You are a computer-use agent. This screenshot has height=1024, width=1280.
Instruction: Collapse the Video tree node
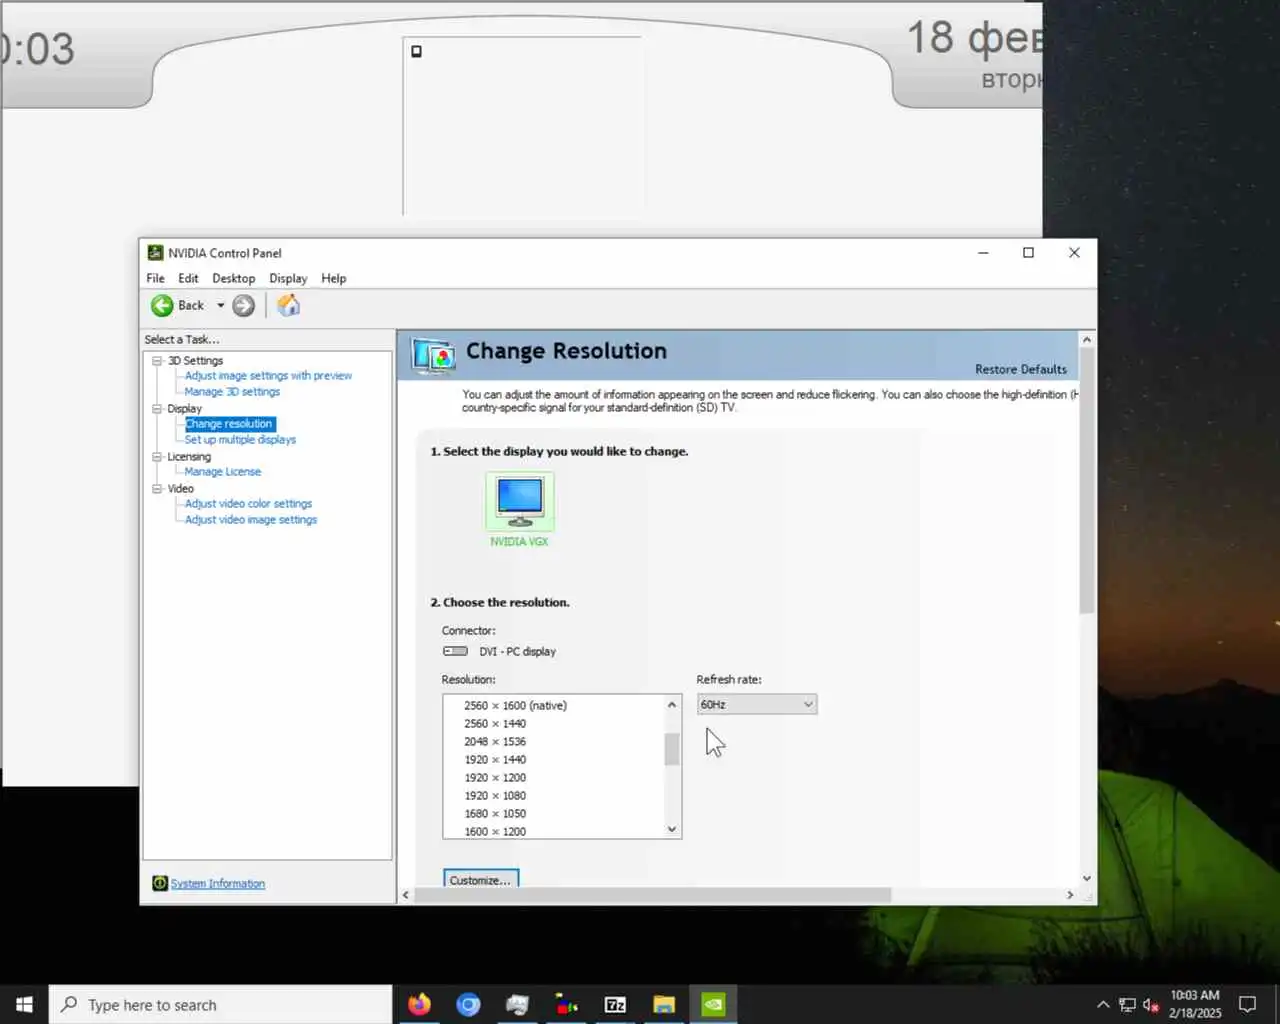[x=157, y=488]
